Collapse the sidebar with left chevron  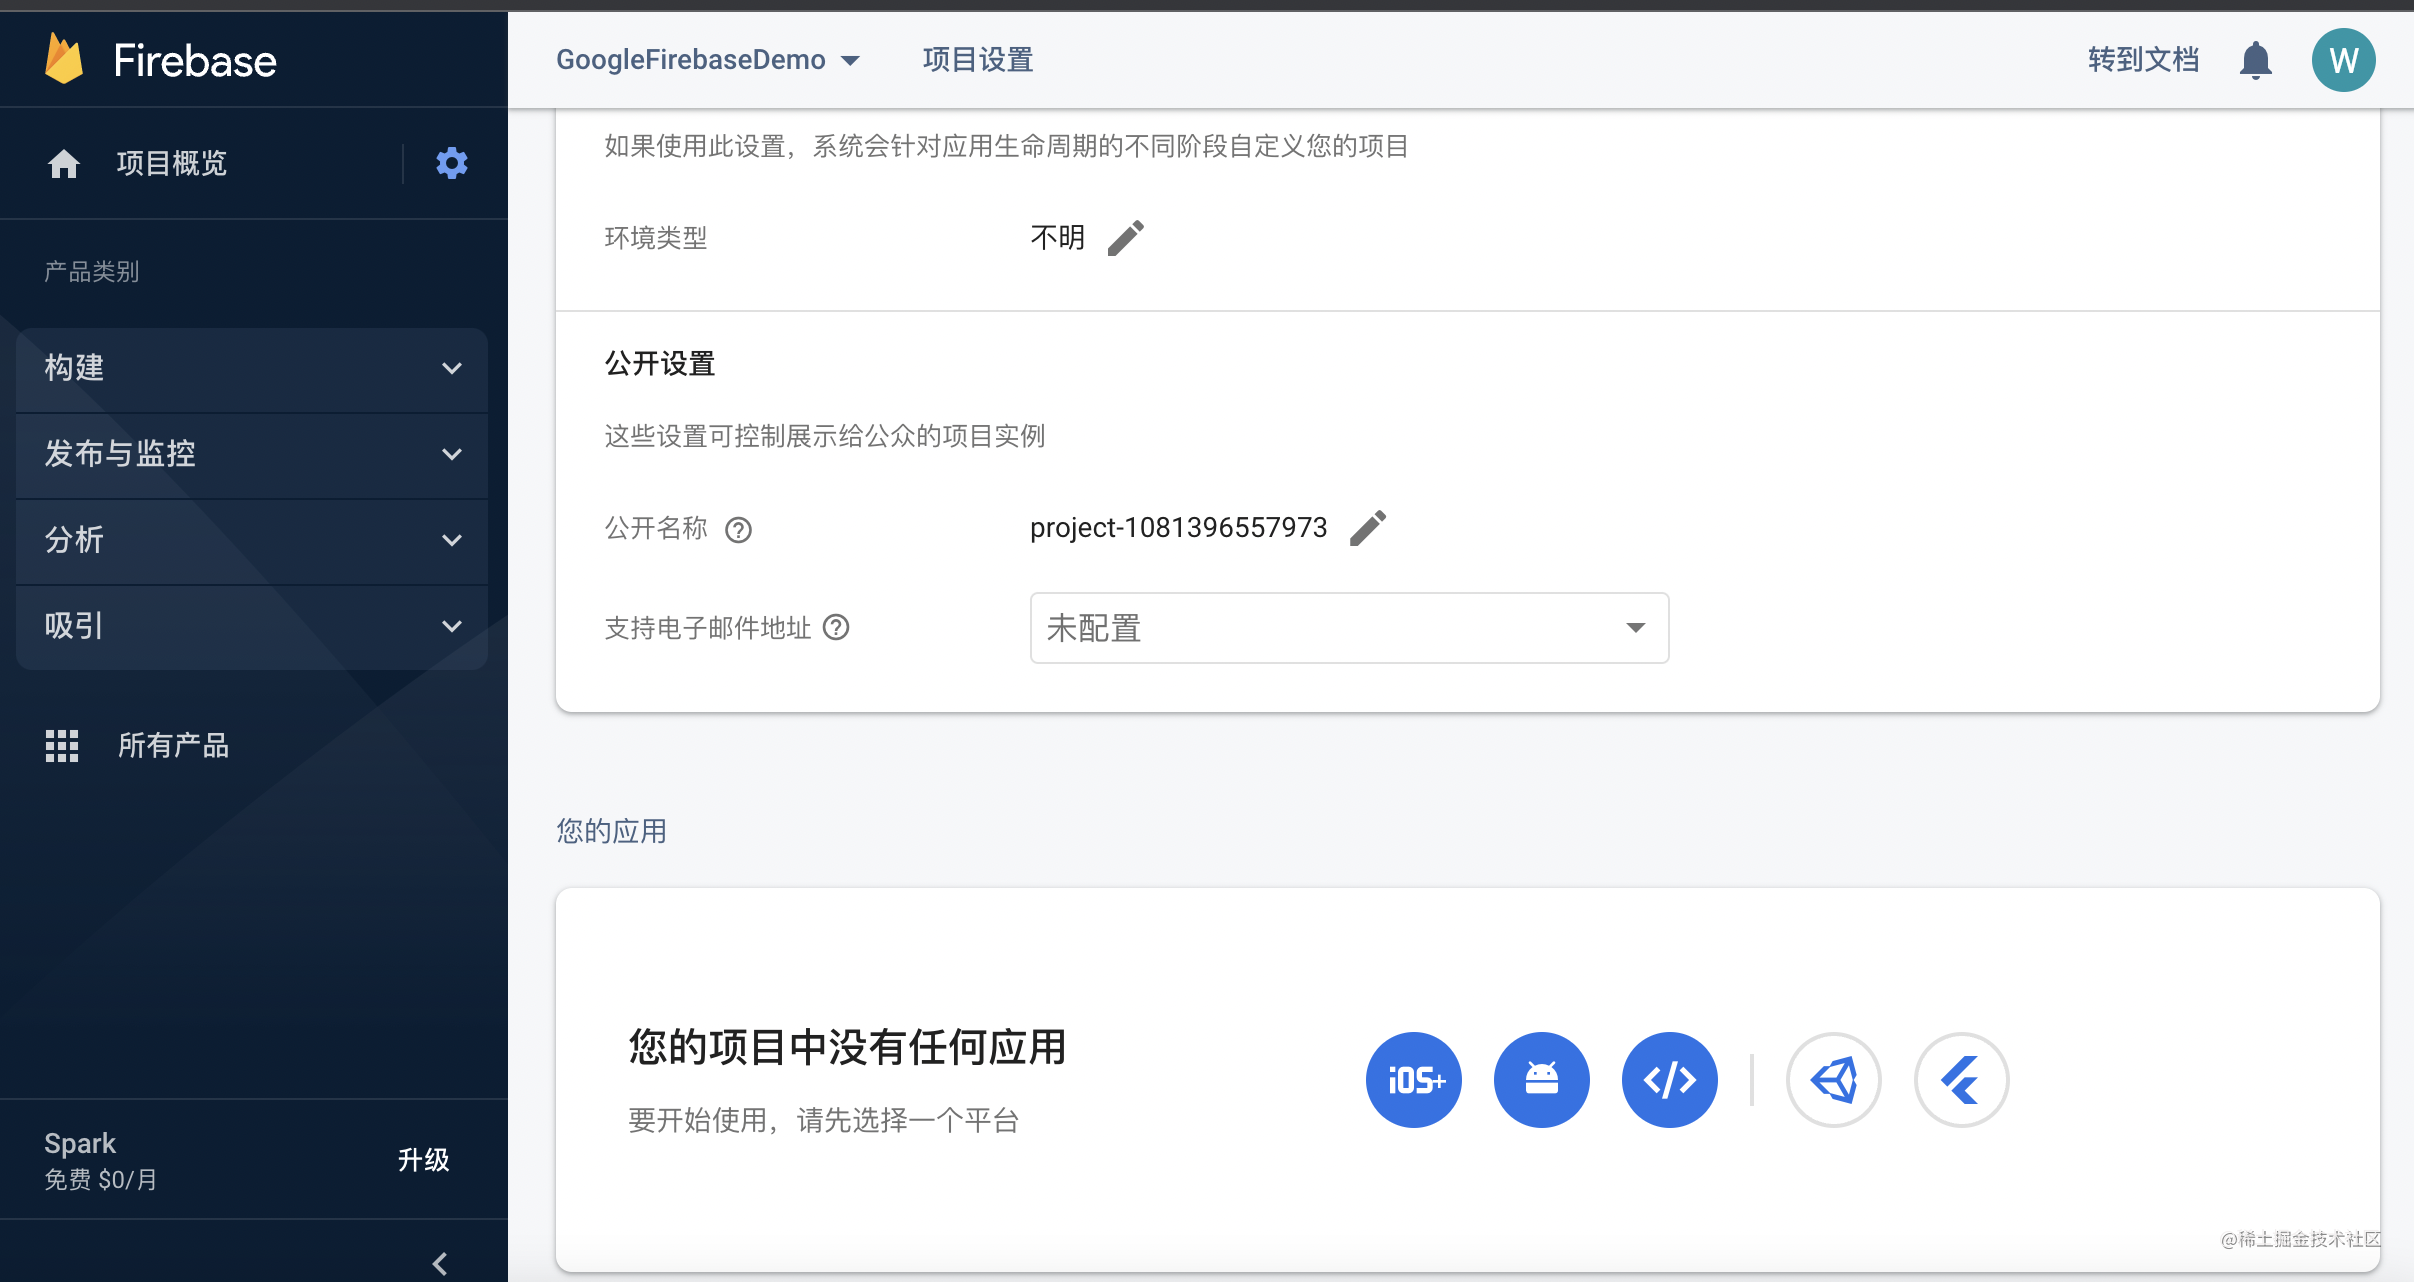click(440, 1263)
